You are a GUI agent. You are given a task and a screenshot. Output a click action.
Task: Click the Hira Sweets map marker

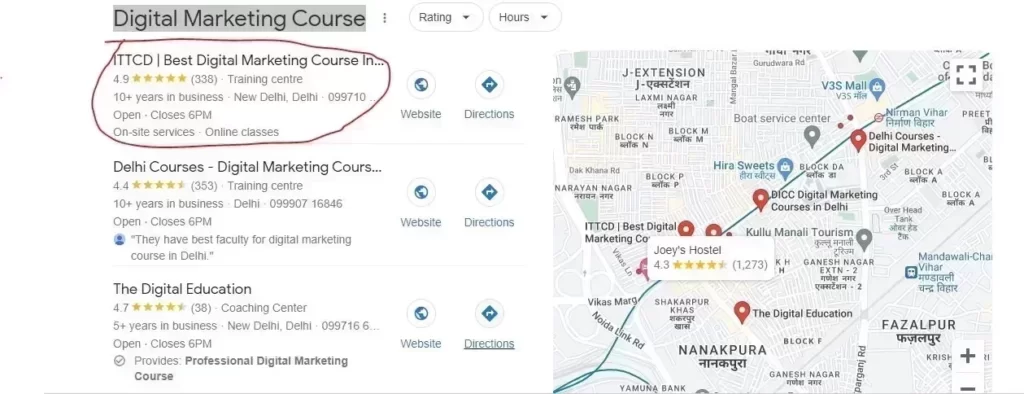point(786,166)
